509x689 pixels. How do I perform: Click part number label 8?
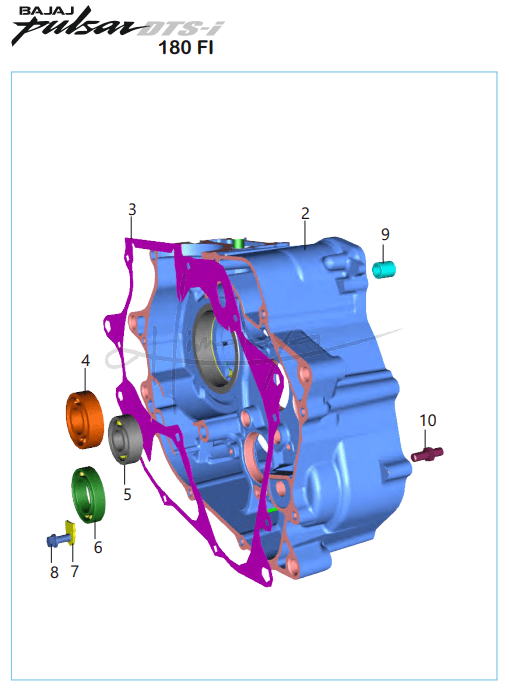[54, 572]
